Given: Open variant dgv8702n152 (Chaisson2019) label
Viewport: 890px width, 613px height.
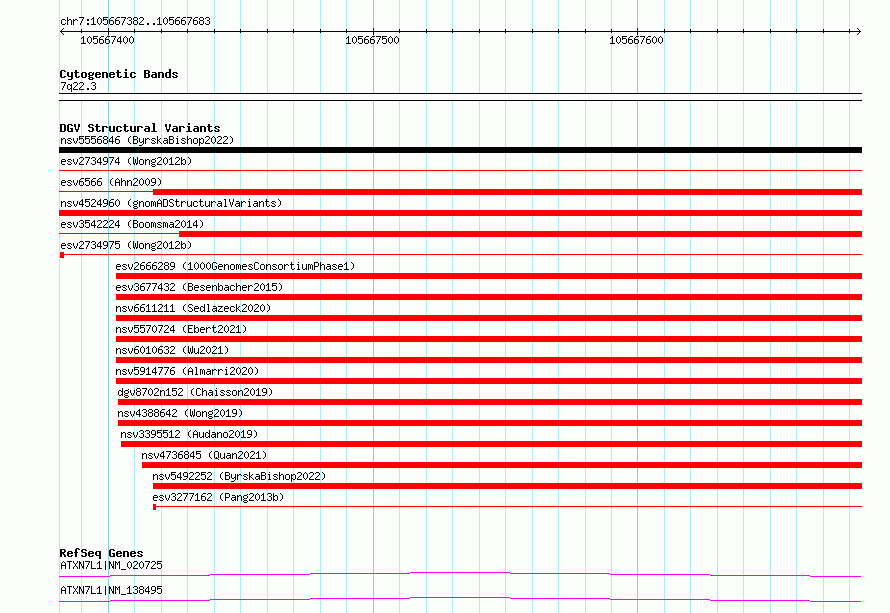Looking at the screenshot, I should pos(195,392).
